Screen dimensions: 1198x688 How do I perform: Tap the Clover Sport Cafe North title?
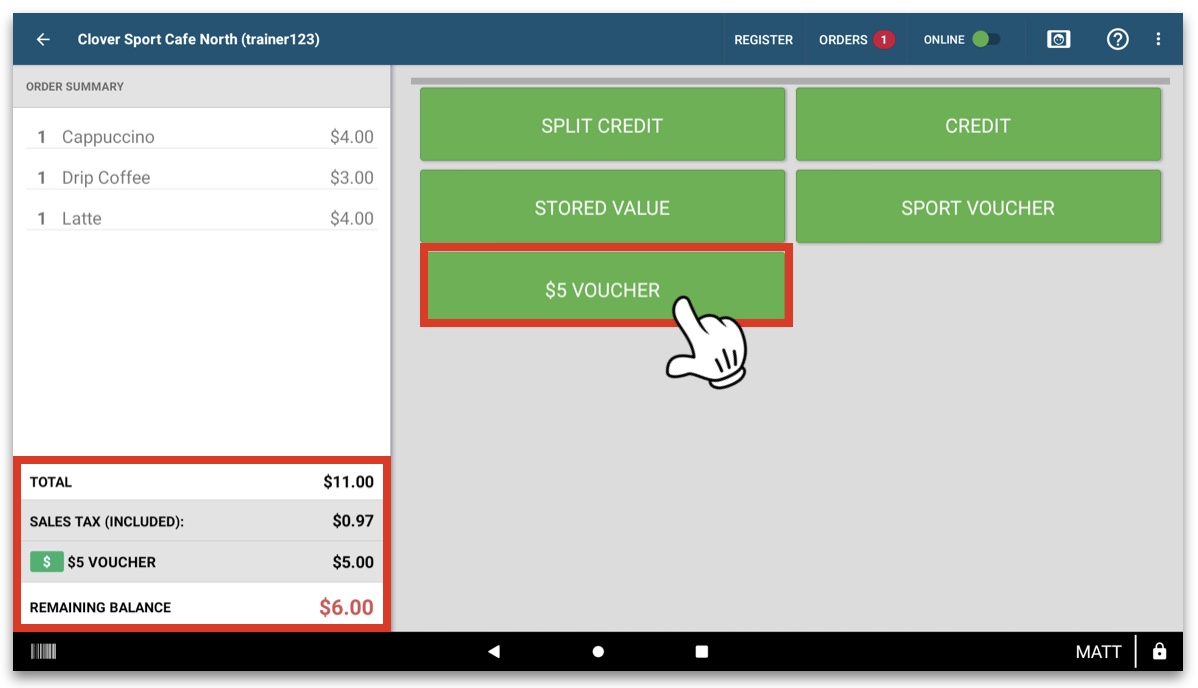tap(199, 39)
